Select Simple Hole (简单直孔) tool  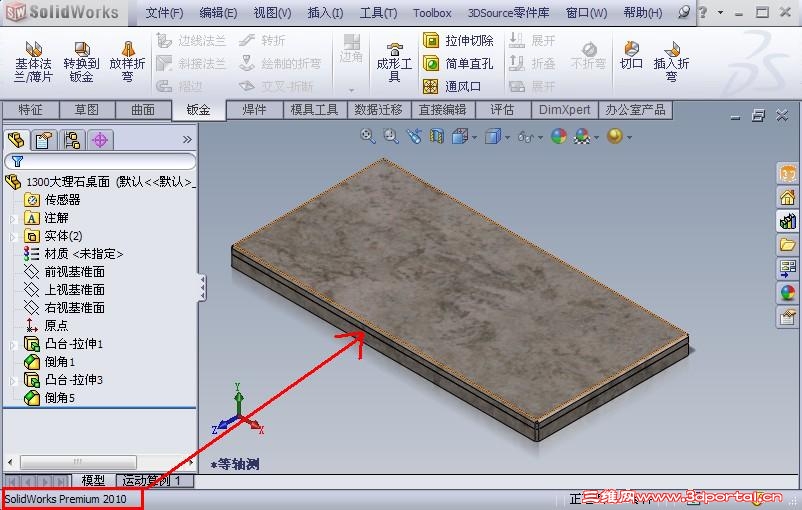[458, 63]
